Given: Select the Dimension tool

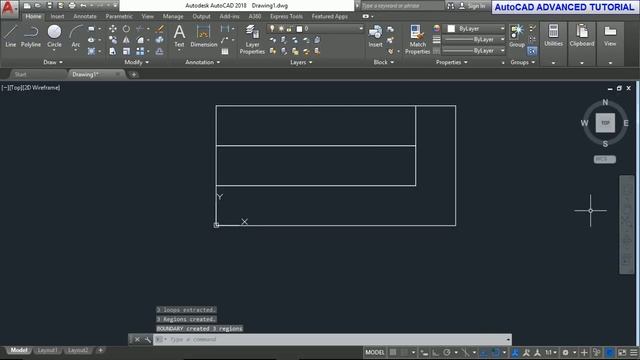Looking at the screenshot, I should (203, 36).
